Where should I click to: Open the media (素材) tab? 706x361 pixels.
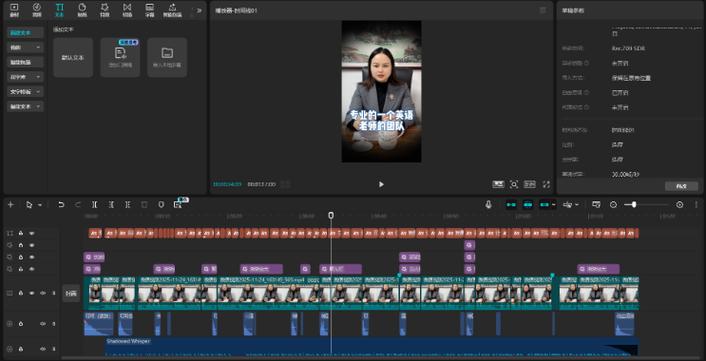(14, 10)
